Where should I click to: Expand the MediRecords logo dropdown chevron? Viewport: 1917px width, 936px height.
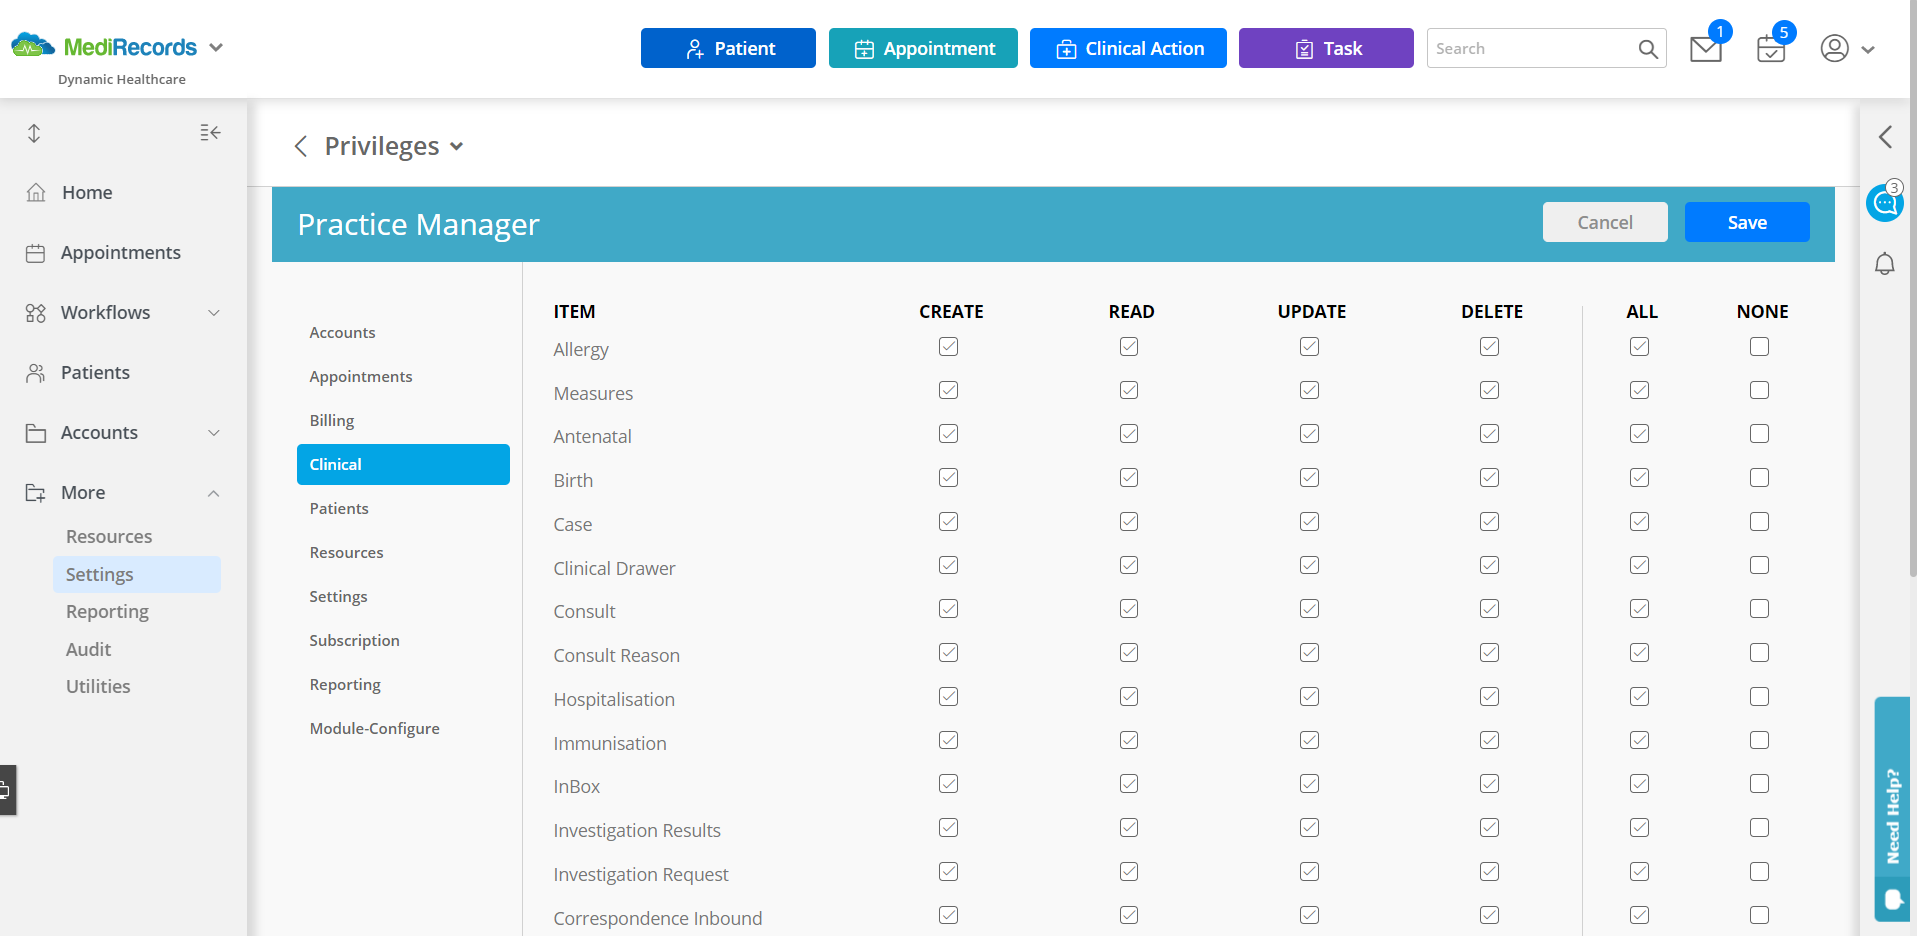(216, 47)
